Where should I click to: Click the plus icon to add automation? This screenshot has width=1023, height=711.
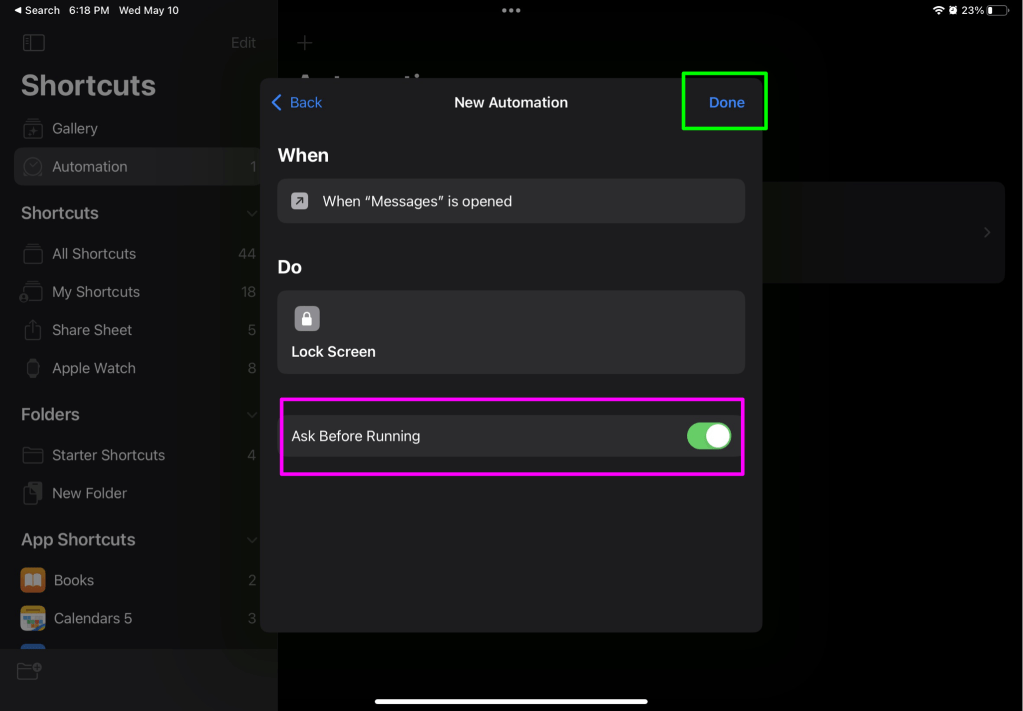[305, 43]
